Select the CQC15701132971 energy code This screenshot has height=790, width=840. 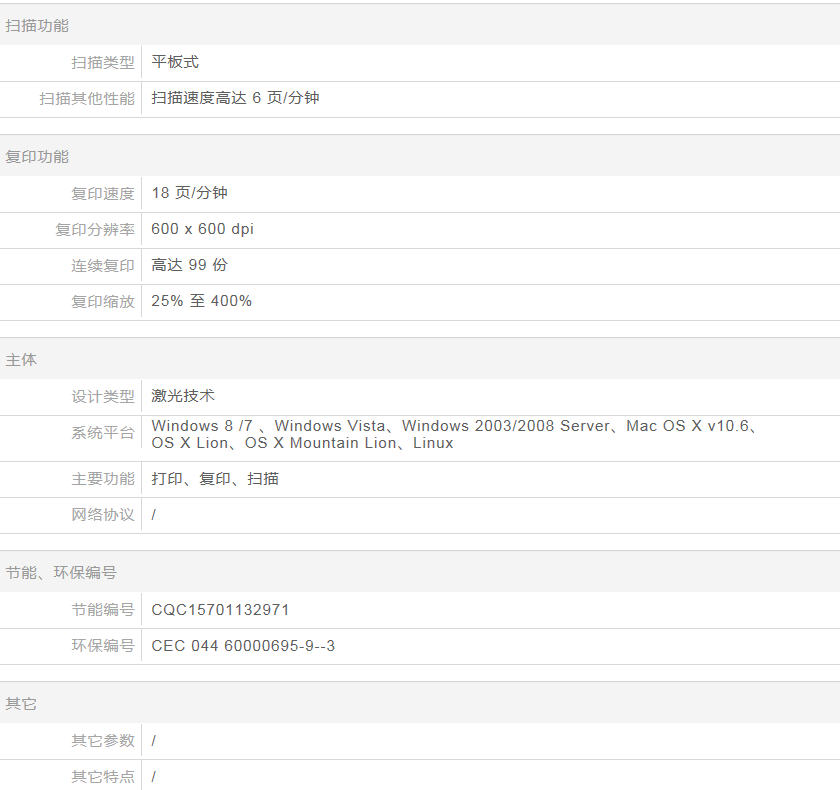coord(220,610)
